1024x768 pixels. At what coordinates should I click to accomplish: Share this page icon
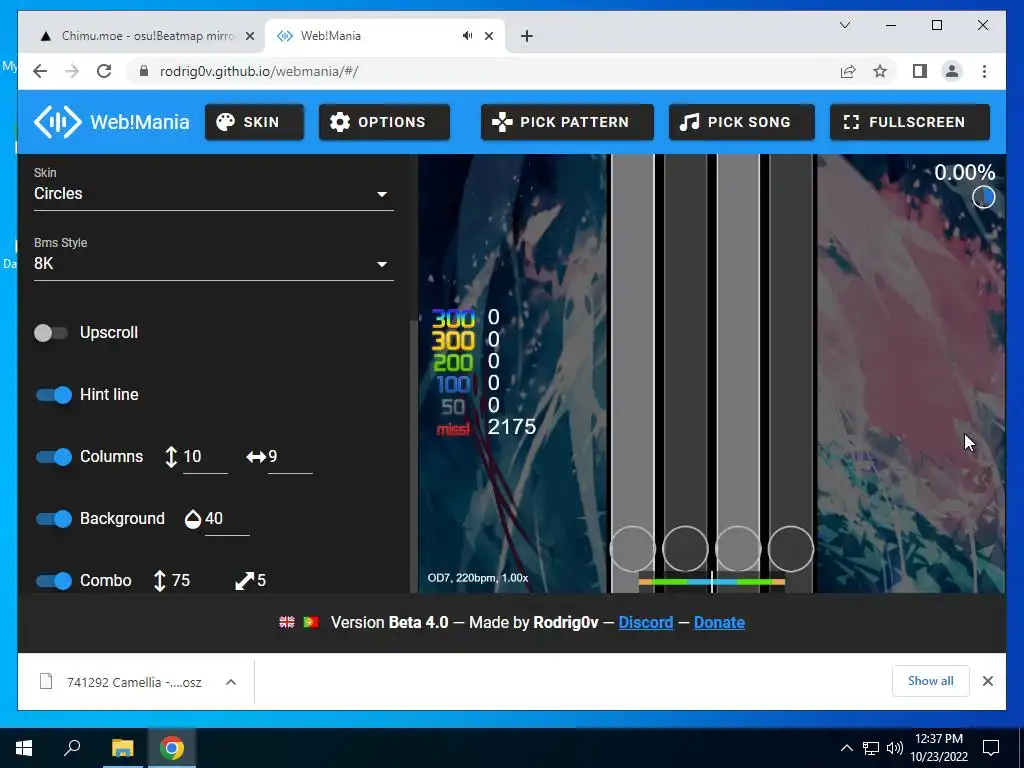click(x=848, y=71)
